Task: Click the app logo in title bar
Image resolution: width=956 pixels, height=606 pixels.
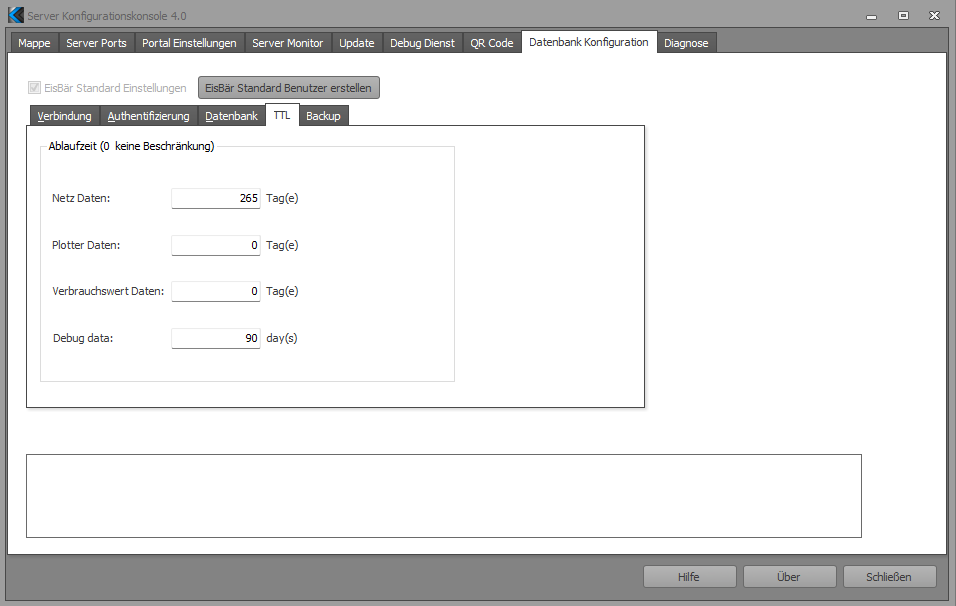Action: pyautogui.click(x=16, y=15)
